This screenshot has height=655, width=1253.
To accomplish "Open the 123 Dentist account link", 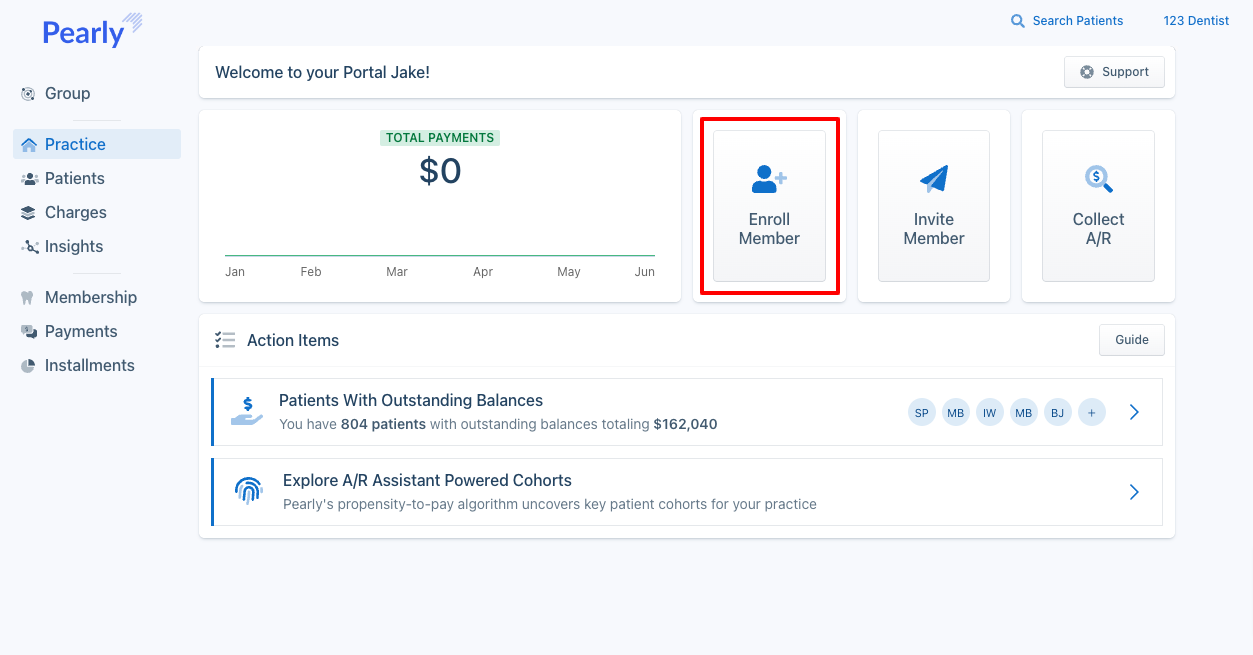I will tap(1196, 21).
